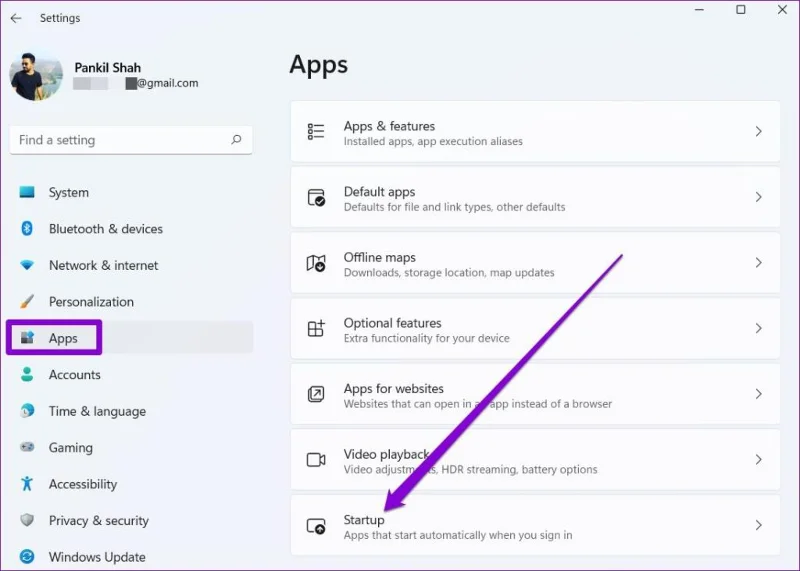
Task: Expand Default apps chevron
Action: (759, 197)
